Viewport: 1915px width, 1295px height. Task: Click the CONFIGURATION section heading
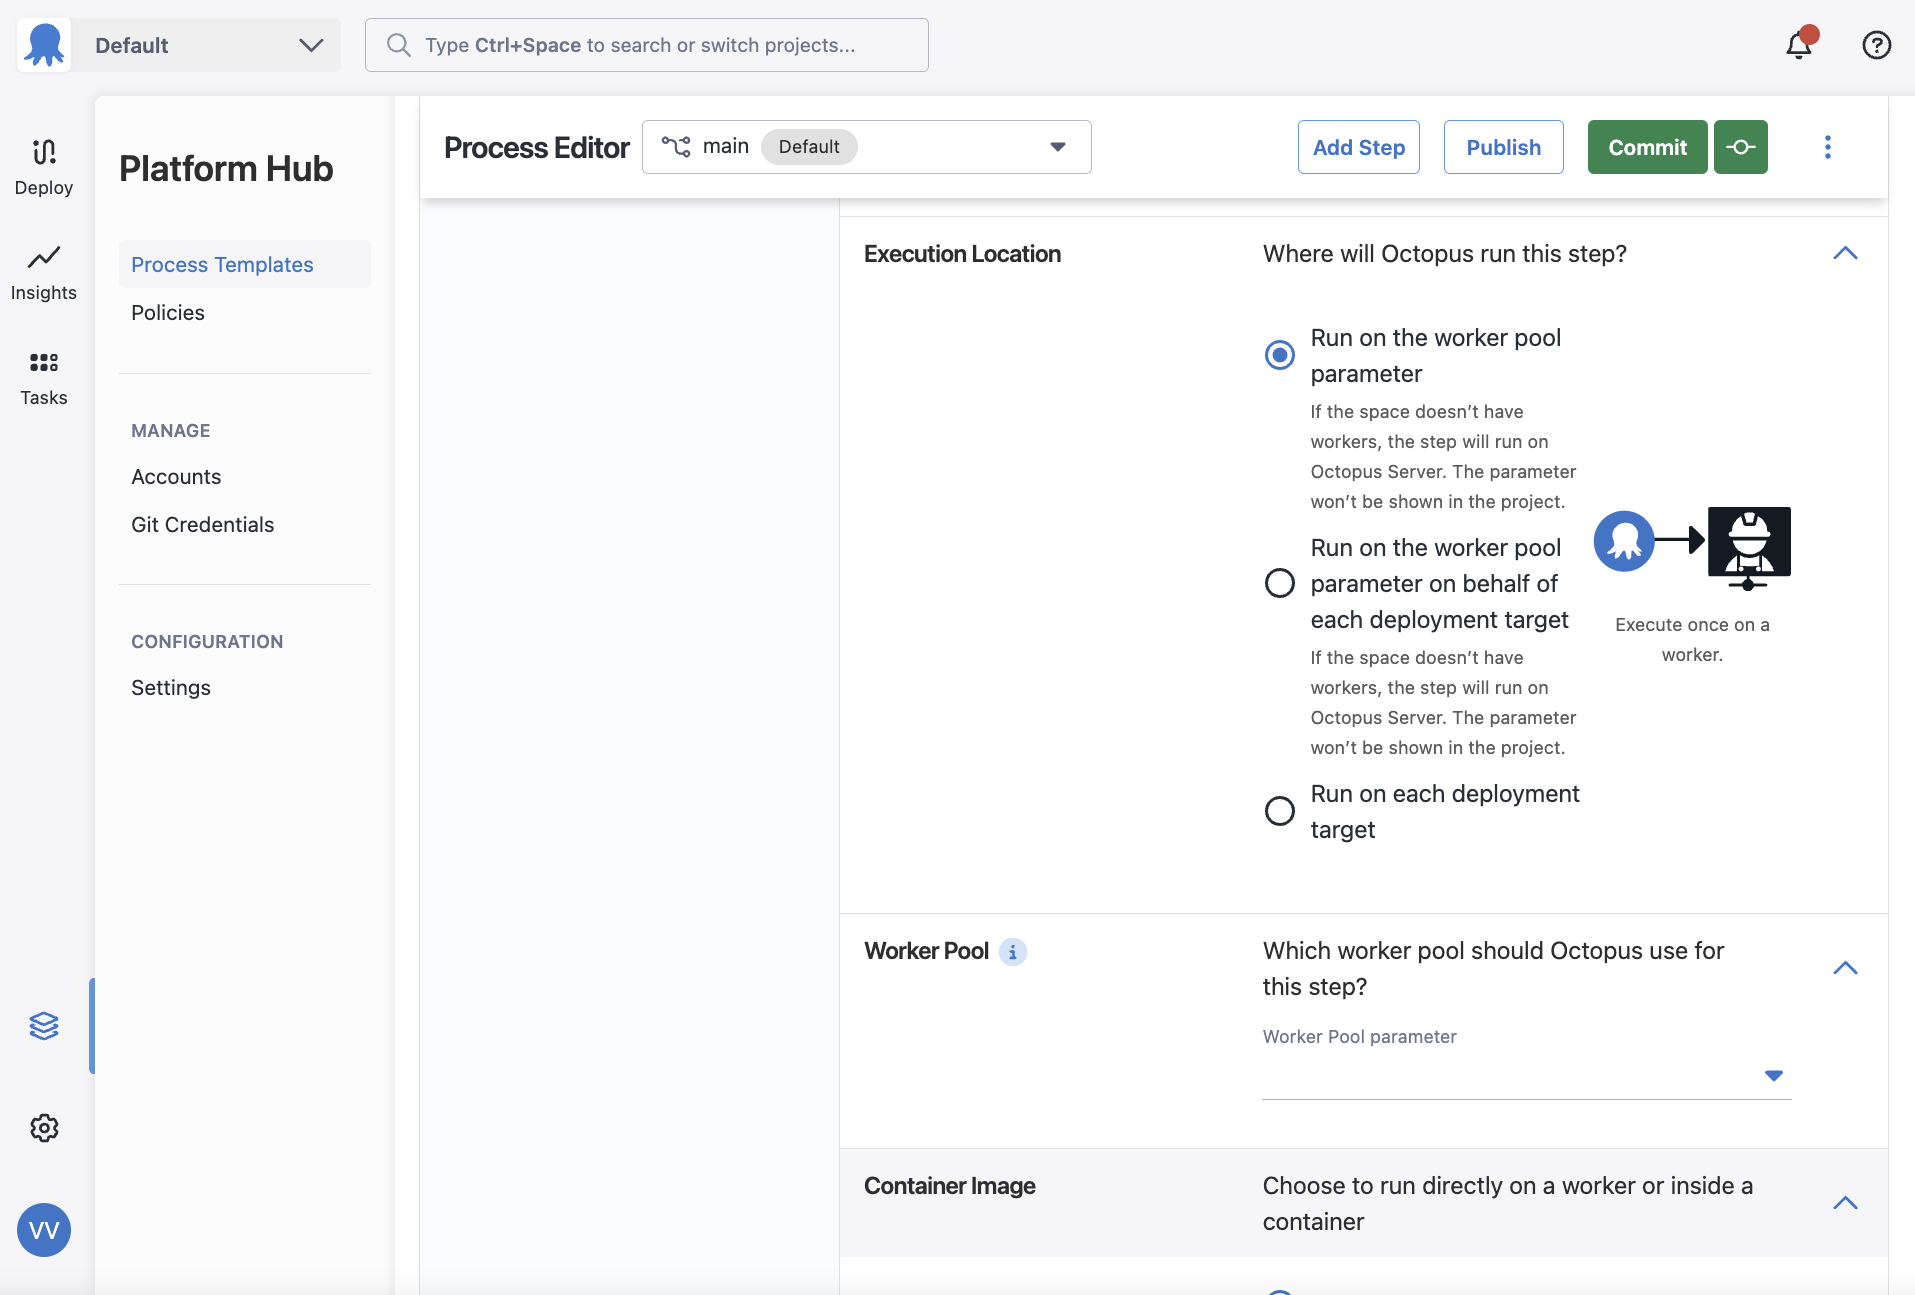pyautogui.click(x=207, y=642)
